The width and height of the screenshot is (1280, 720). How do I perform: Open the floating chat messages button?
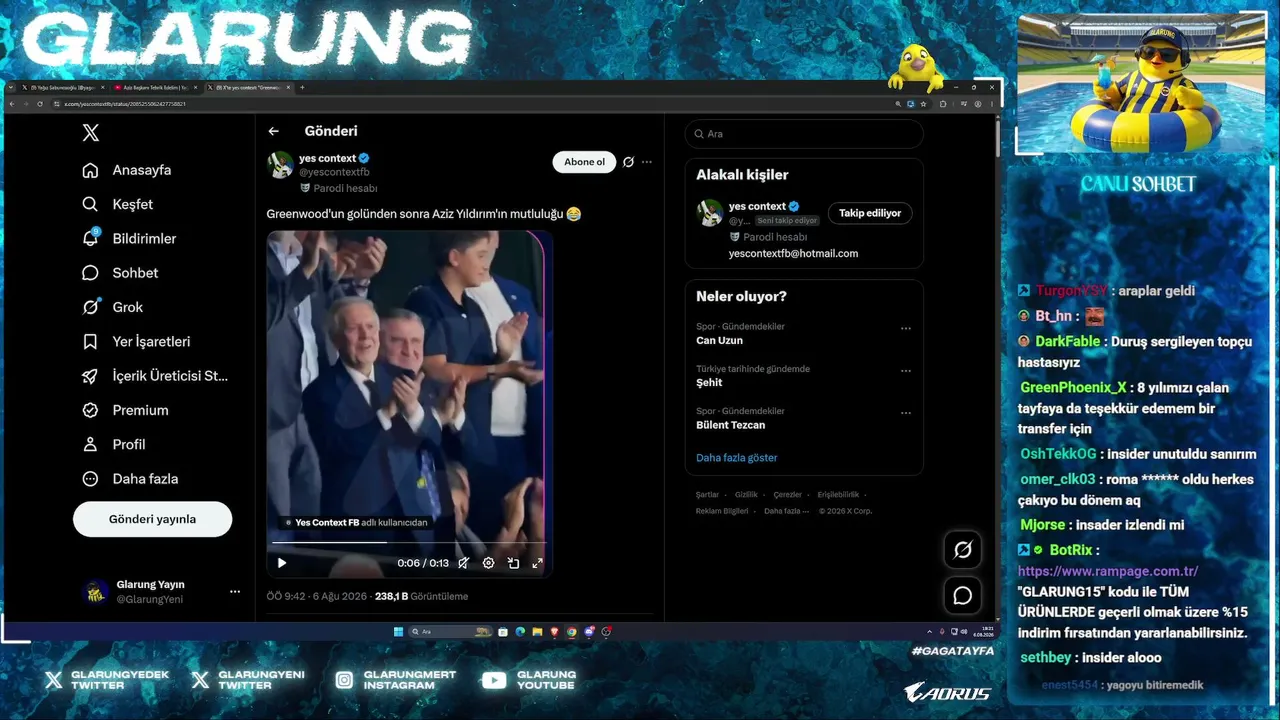tap(963, 596)
